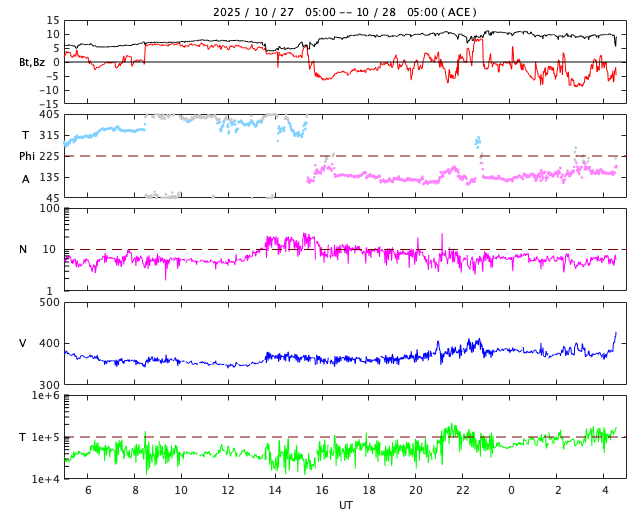The image size is (640, 512).
Task: Select the '1e+5' temperature tick
Action: (x=46, y=437)
